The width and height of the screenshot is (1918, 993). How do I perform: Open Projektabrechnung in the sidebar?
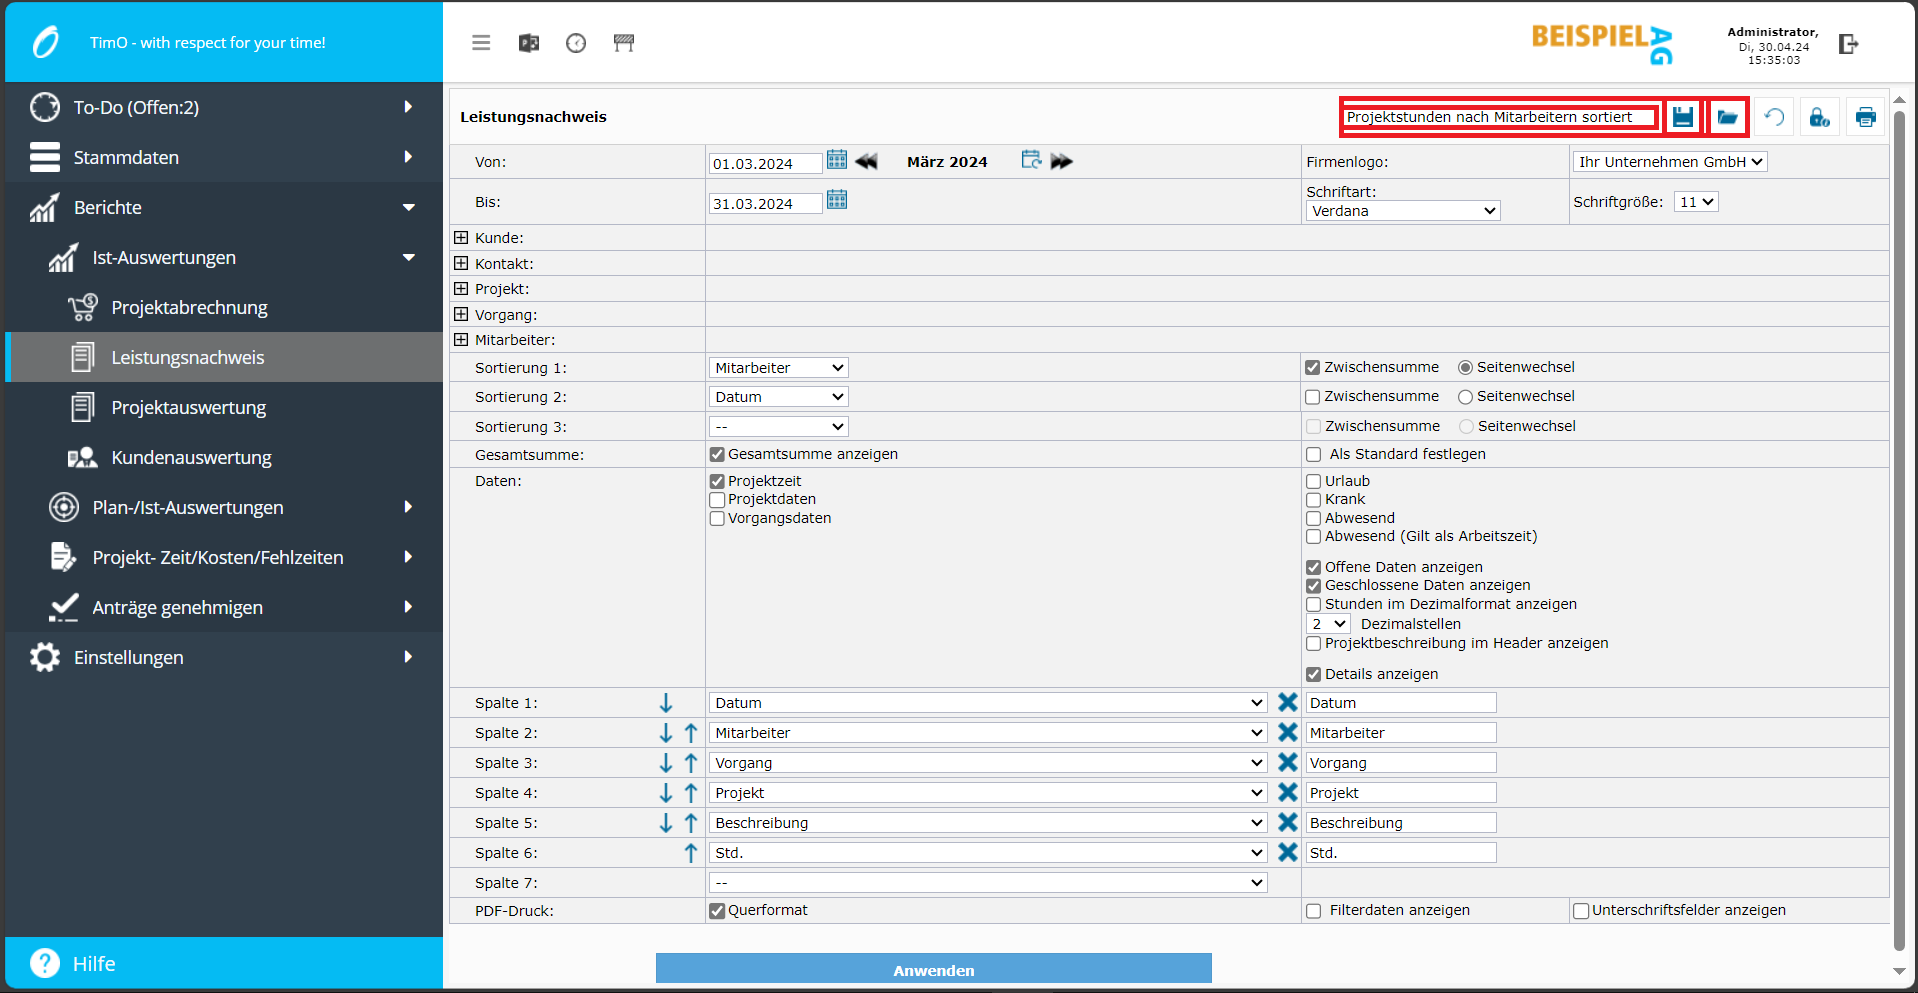pos(189,308)
